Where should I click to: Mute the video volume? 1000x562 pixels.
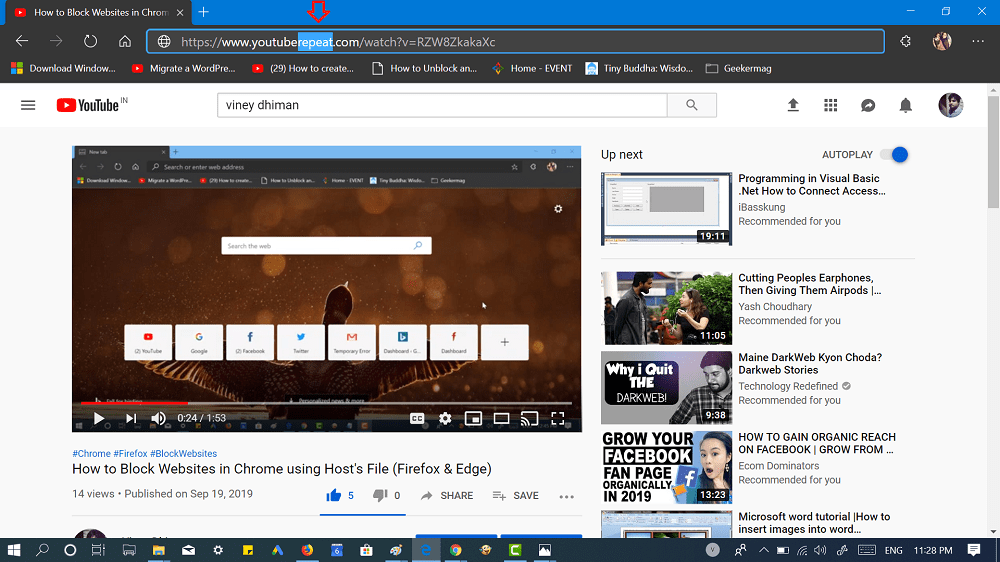pyautogui.click(x=158, y=418)
